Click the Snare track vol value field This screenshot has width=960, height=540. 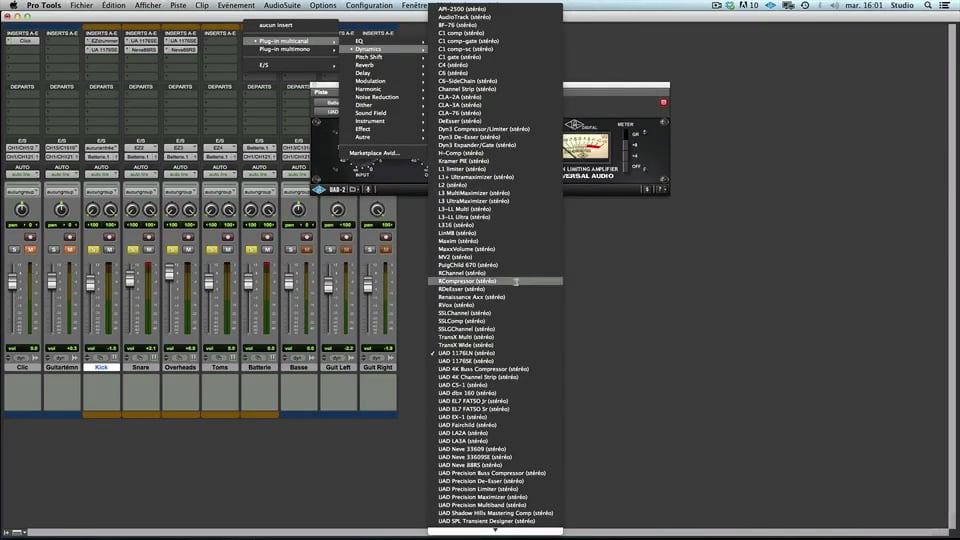(141, 348)
